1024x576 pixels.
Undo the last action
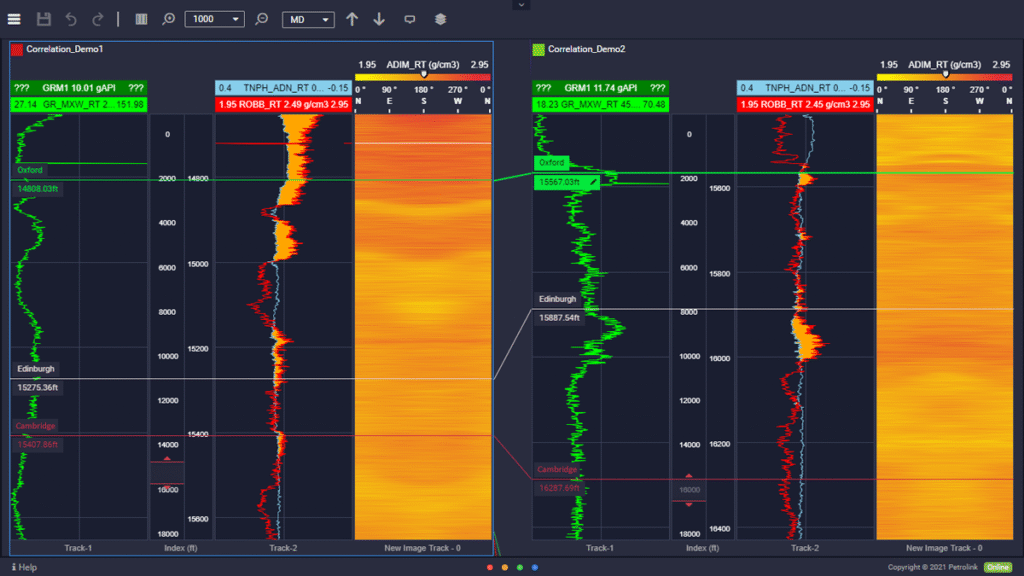71,19
